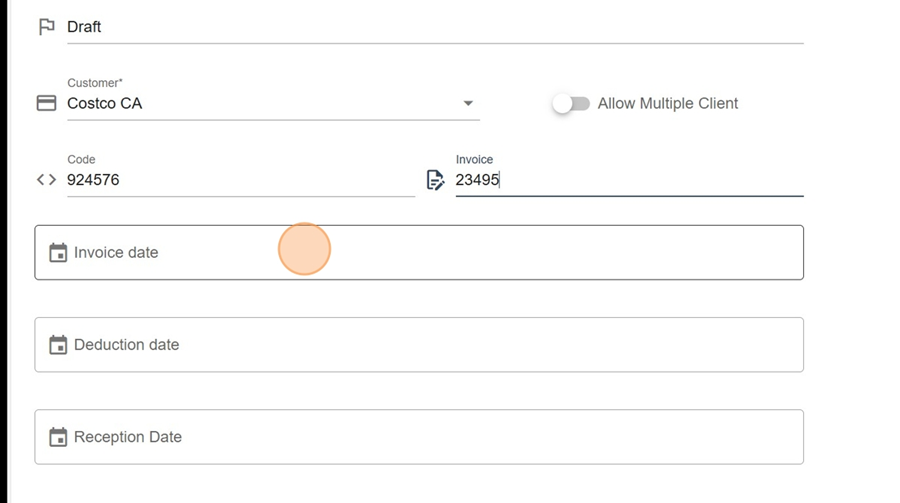900x503 pixels.
Task: Open the Costco CA customer selector
Action: point(273,103)
